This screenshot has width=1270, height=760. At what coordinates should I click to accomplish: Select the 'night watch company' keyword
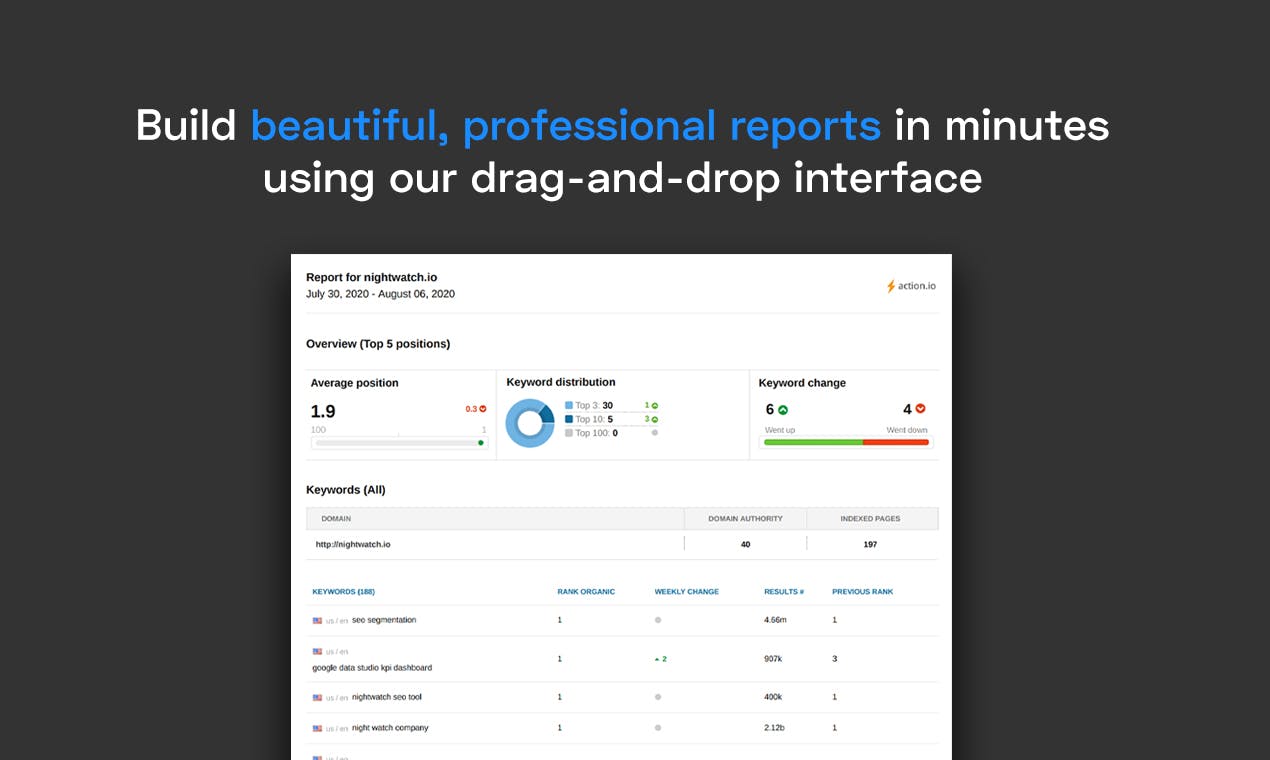[390, 728]
